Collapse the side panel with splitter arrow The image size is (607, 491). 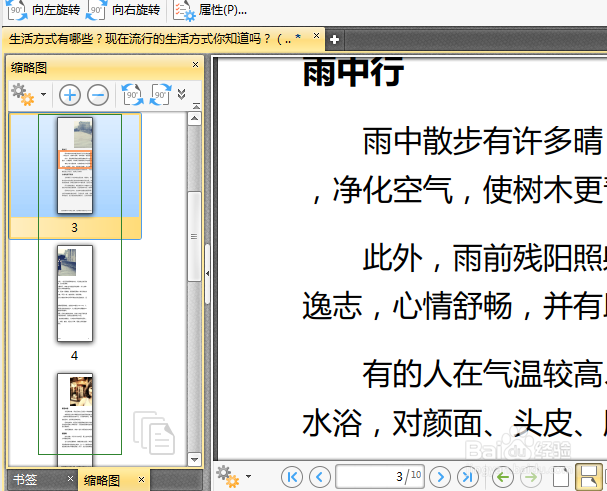207,274
